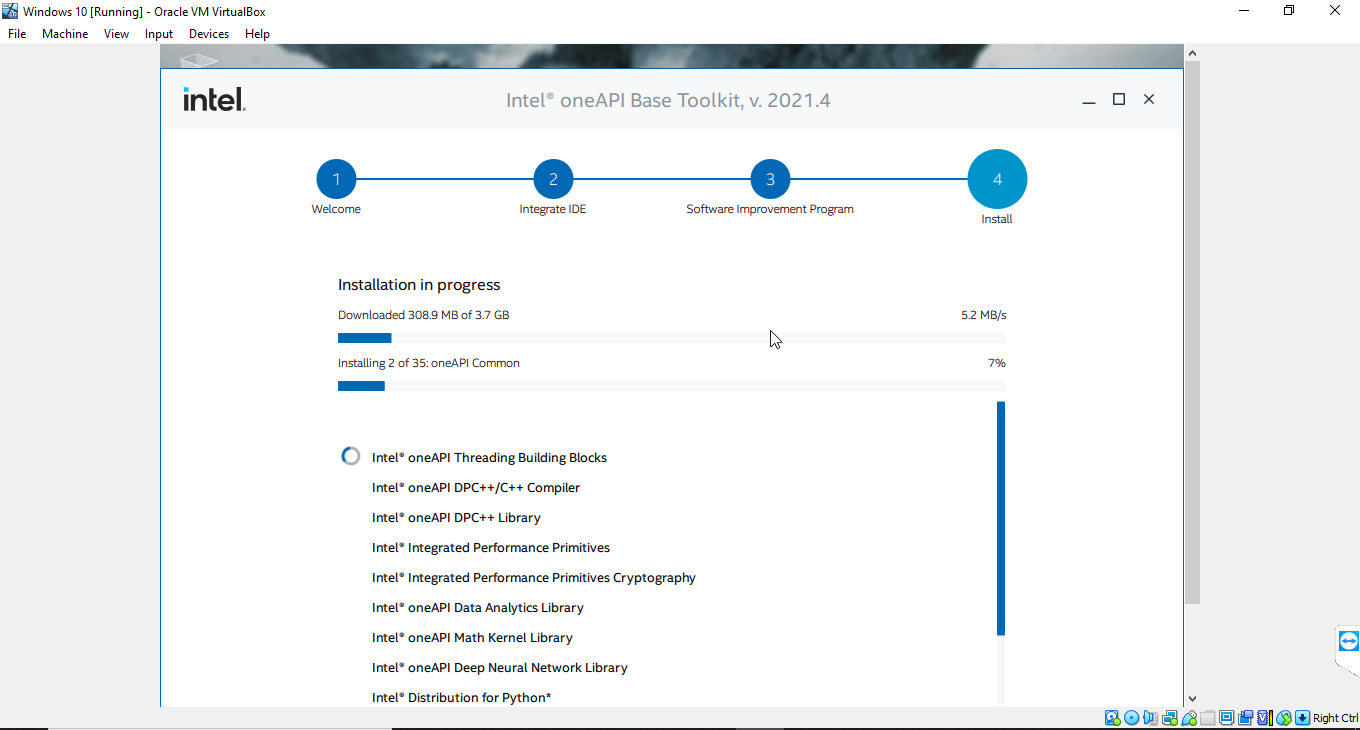Click the optical drives status icon
1360x730 pixels.
pos(1131,718)
